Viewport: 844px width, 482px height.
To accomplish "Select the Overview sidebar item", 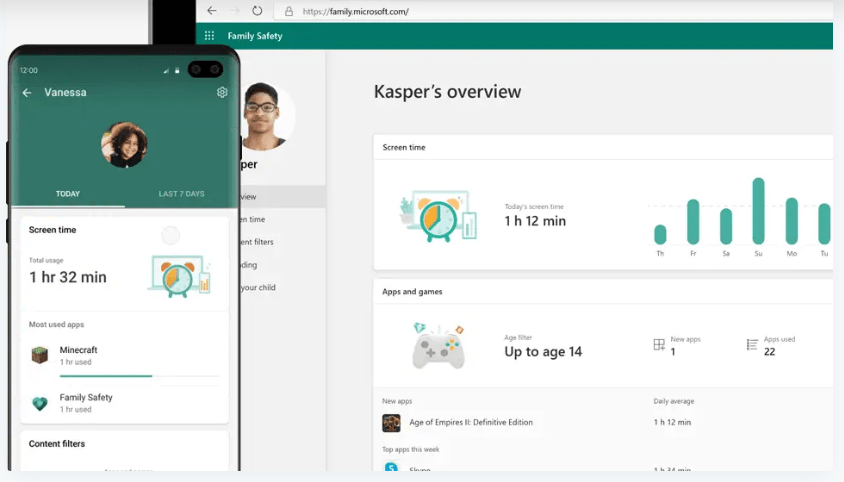I will tap(282, 197).
